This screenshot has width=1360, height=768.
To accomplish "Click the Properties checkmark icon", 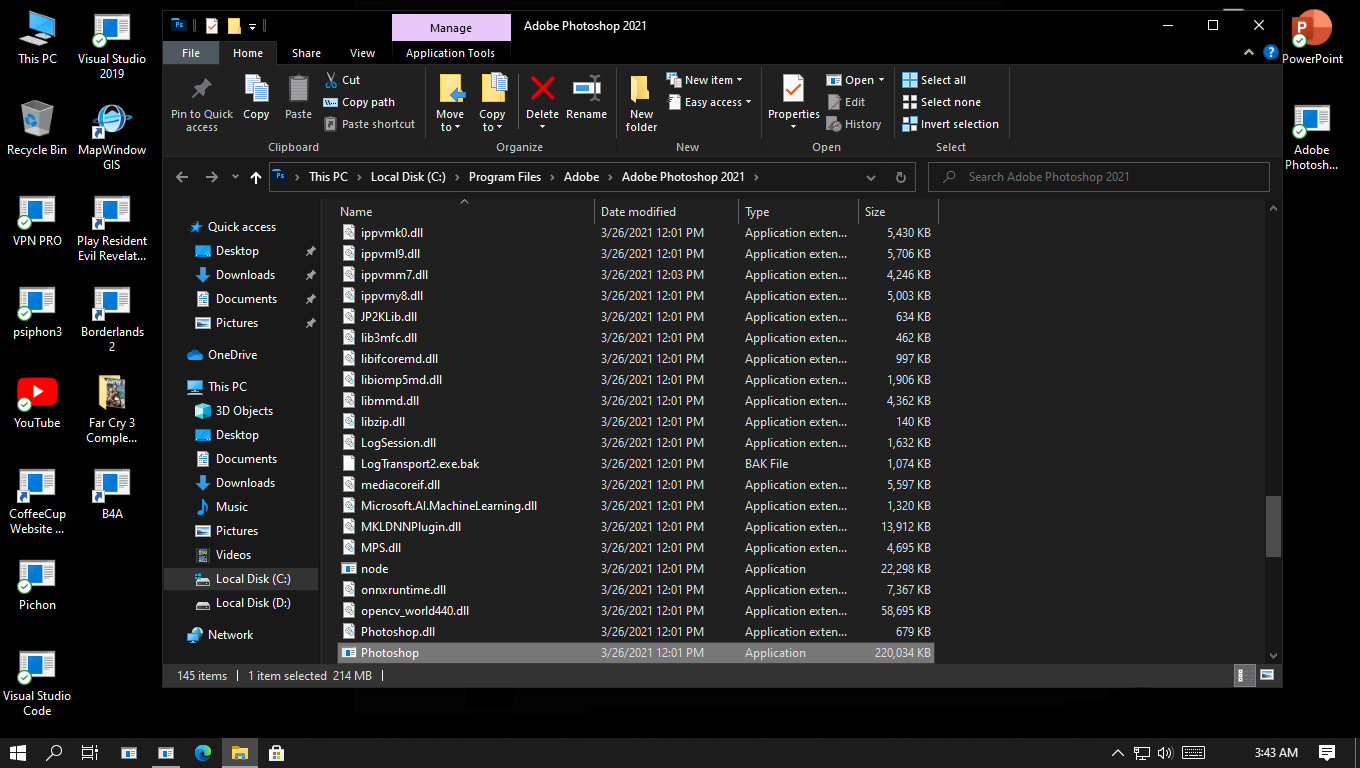I will pyautogui.click(x=793, y=89).
